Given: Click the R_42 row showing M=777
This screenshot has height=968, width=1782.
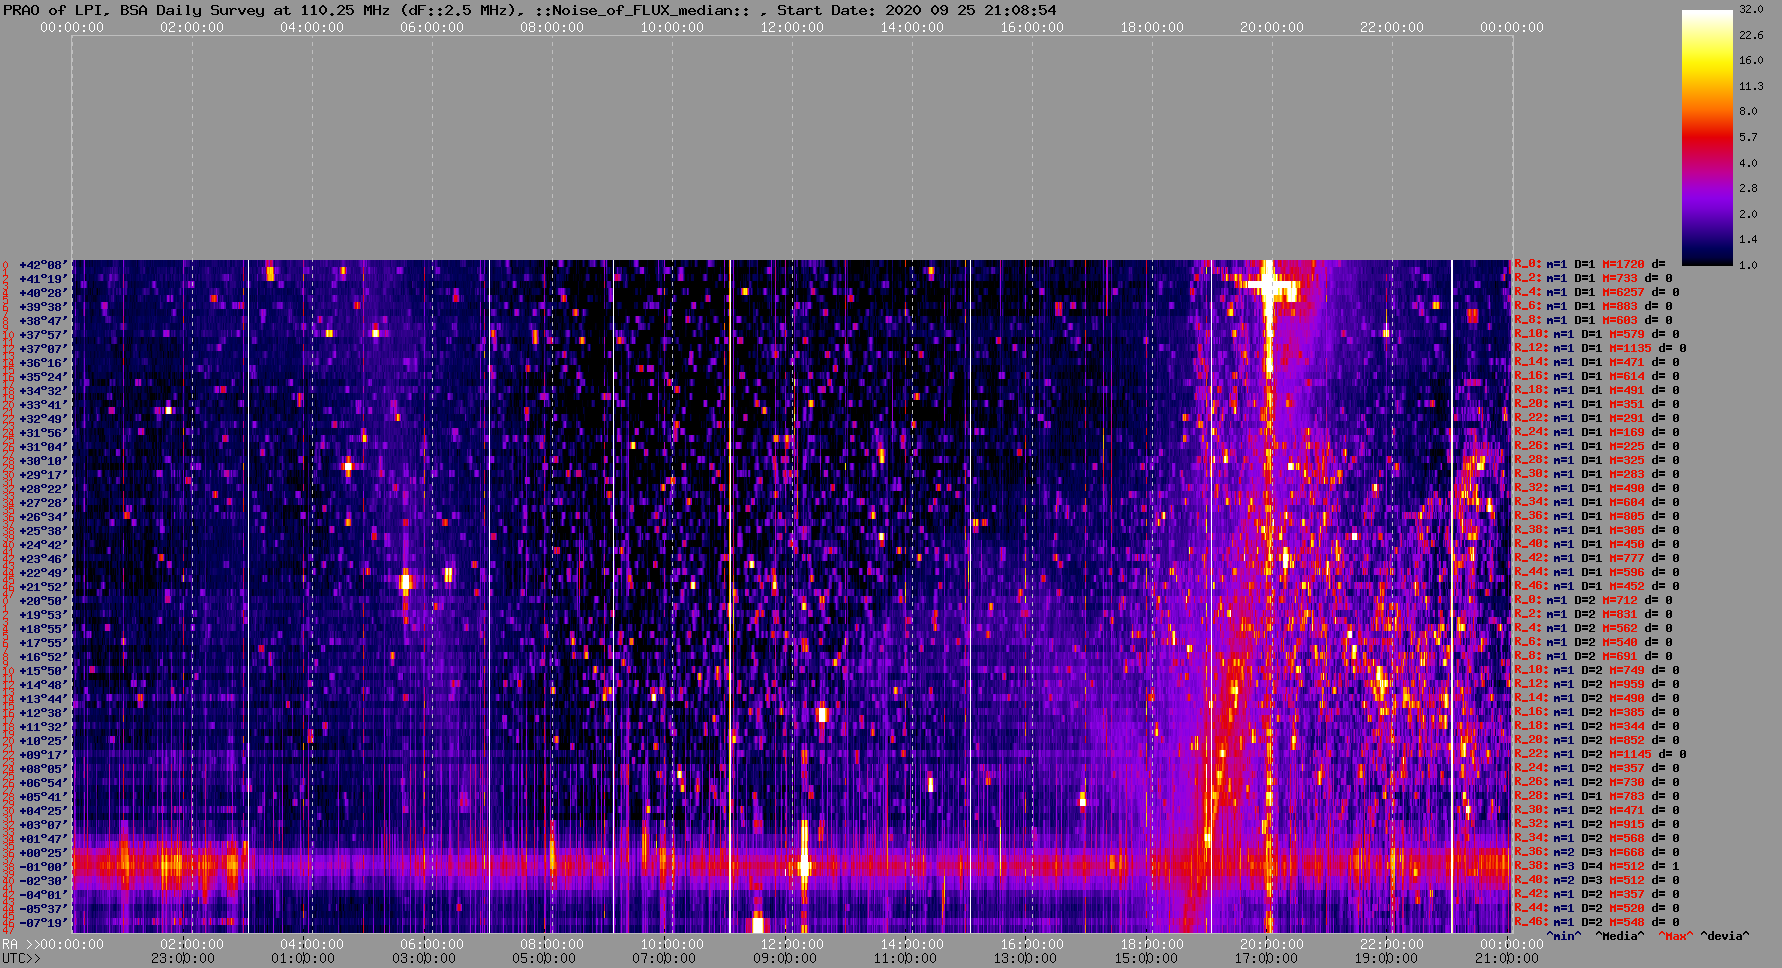Looking at the screenshot, I should [1597, 559].
